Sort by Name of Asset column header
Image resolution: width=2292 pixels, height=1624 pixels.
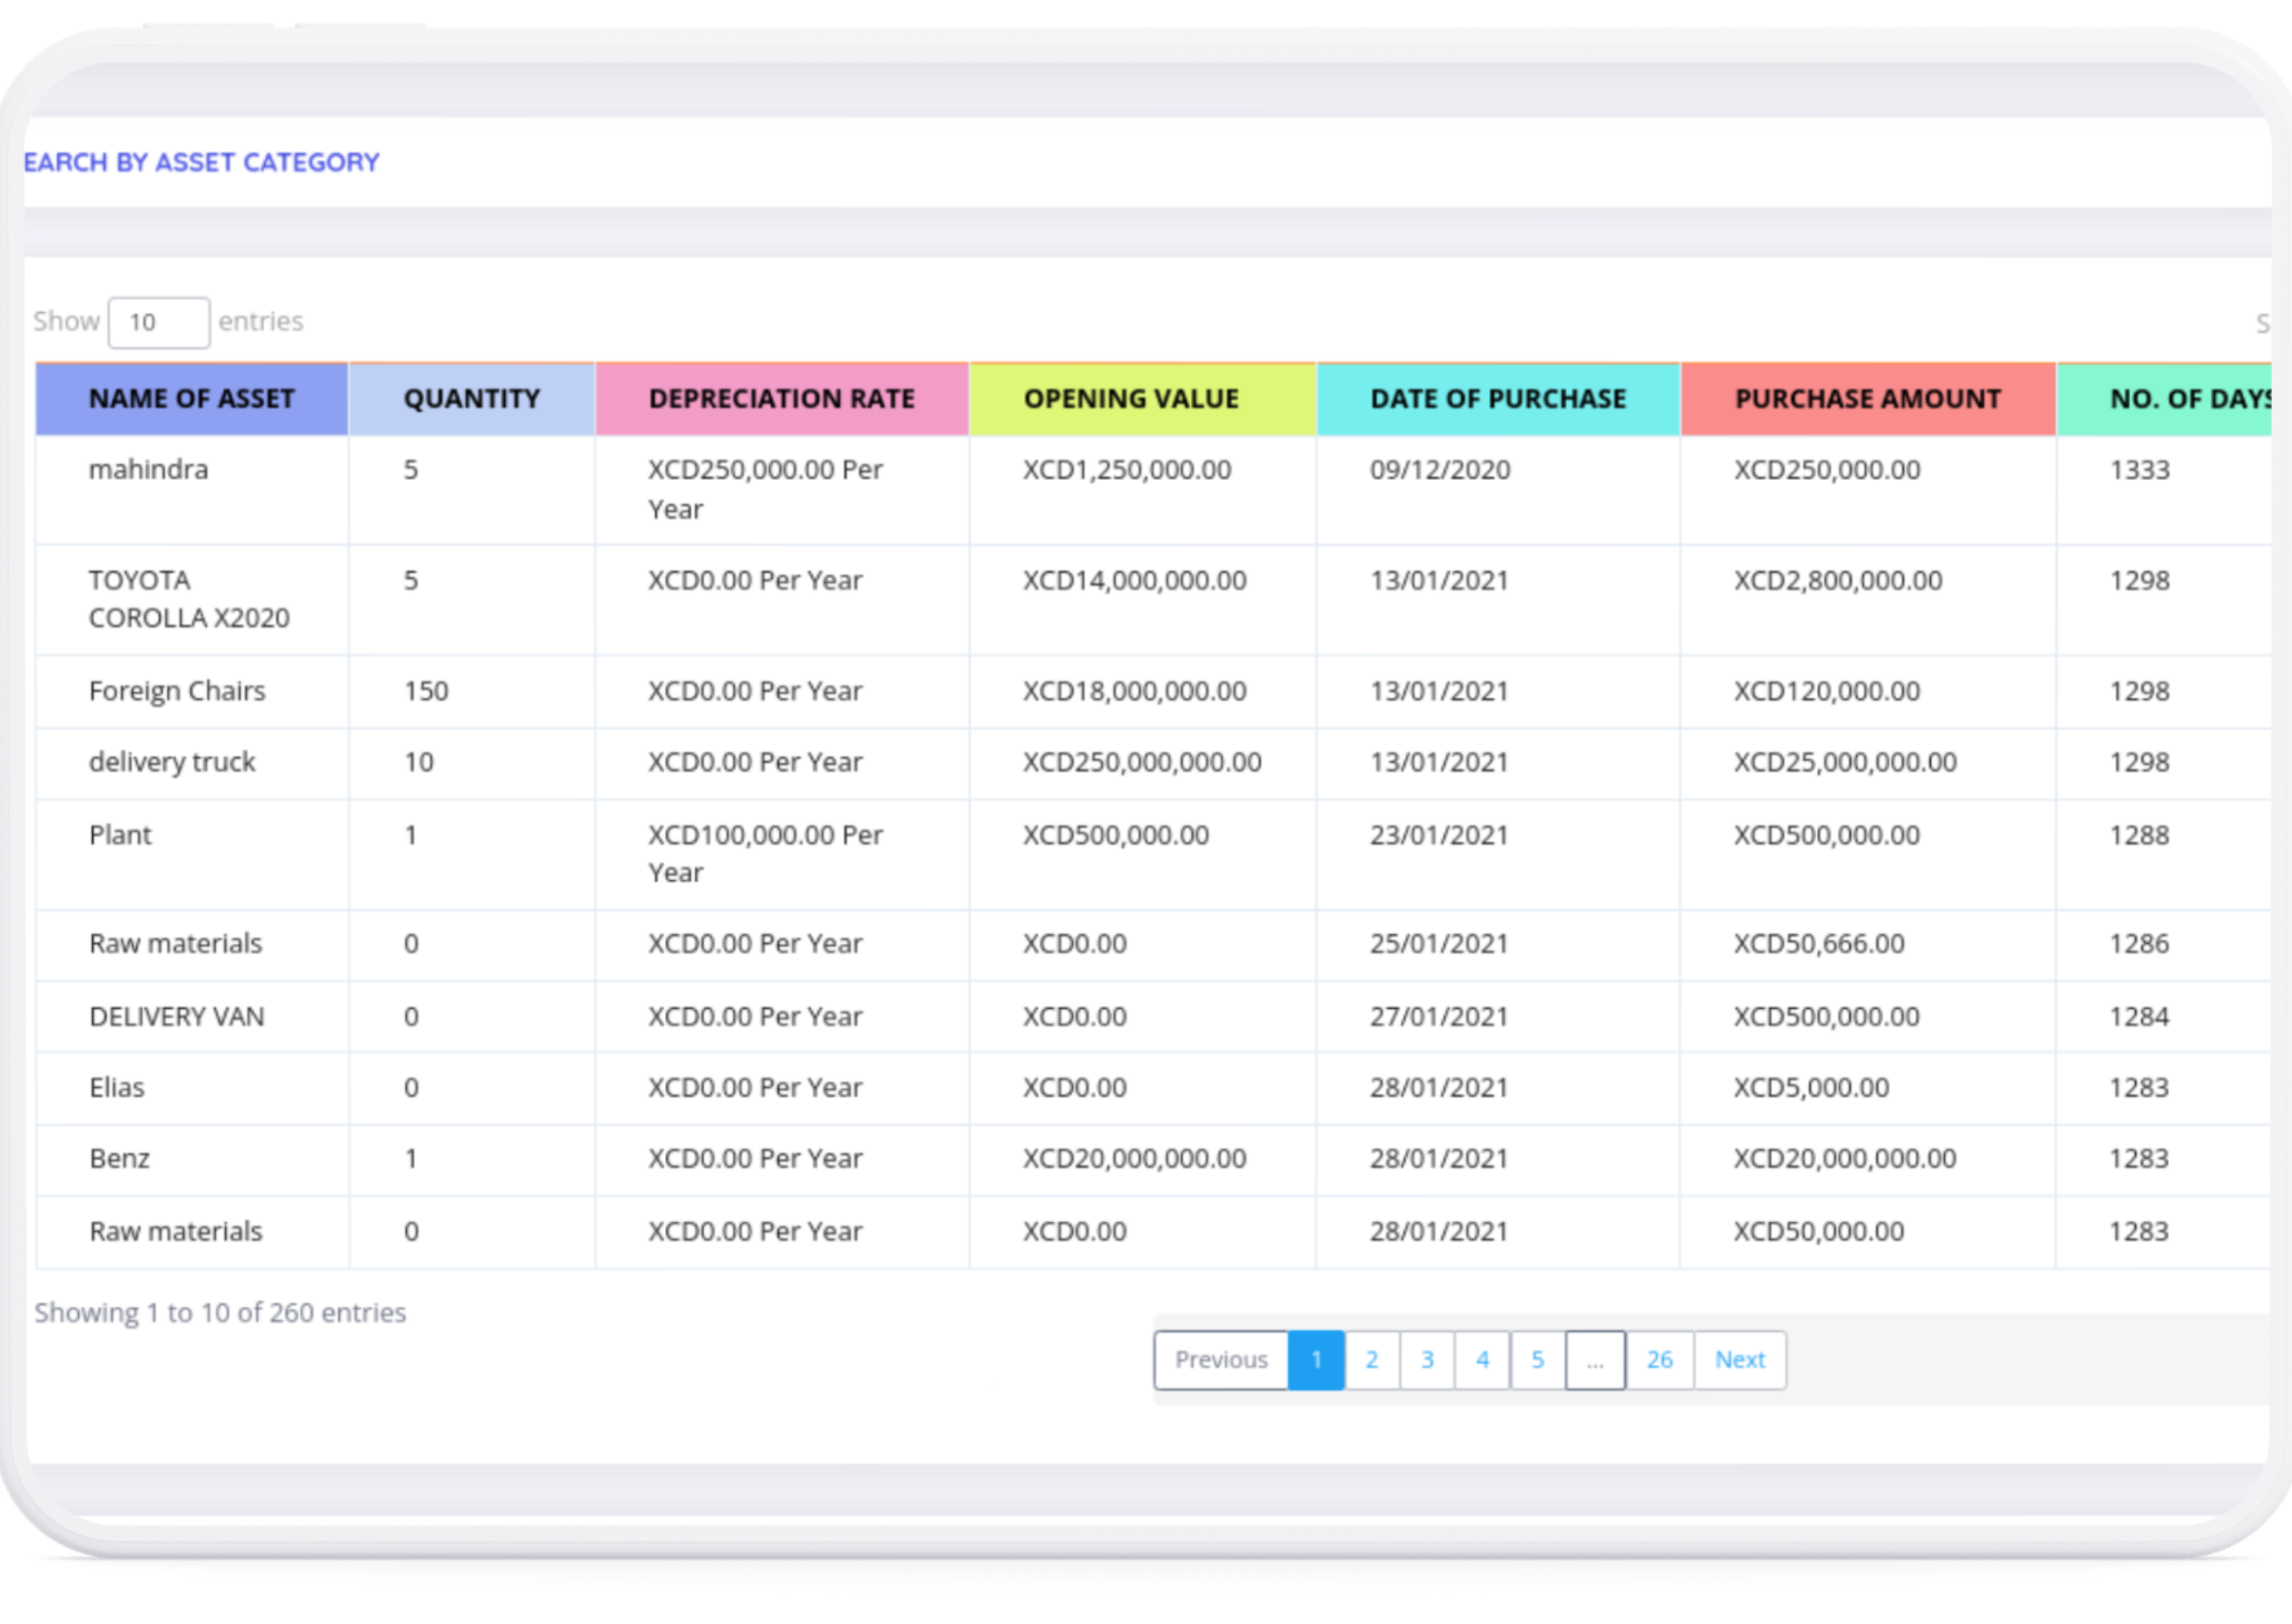click(191, 399)
